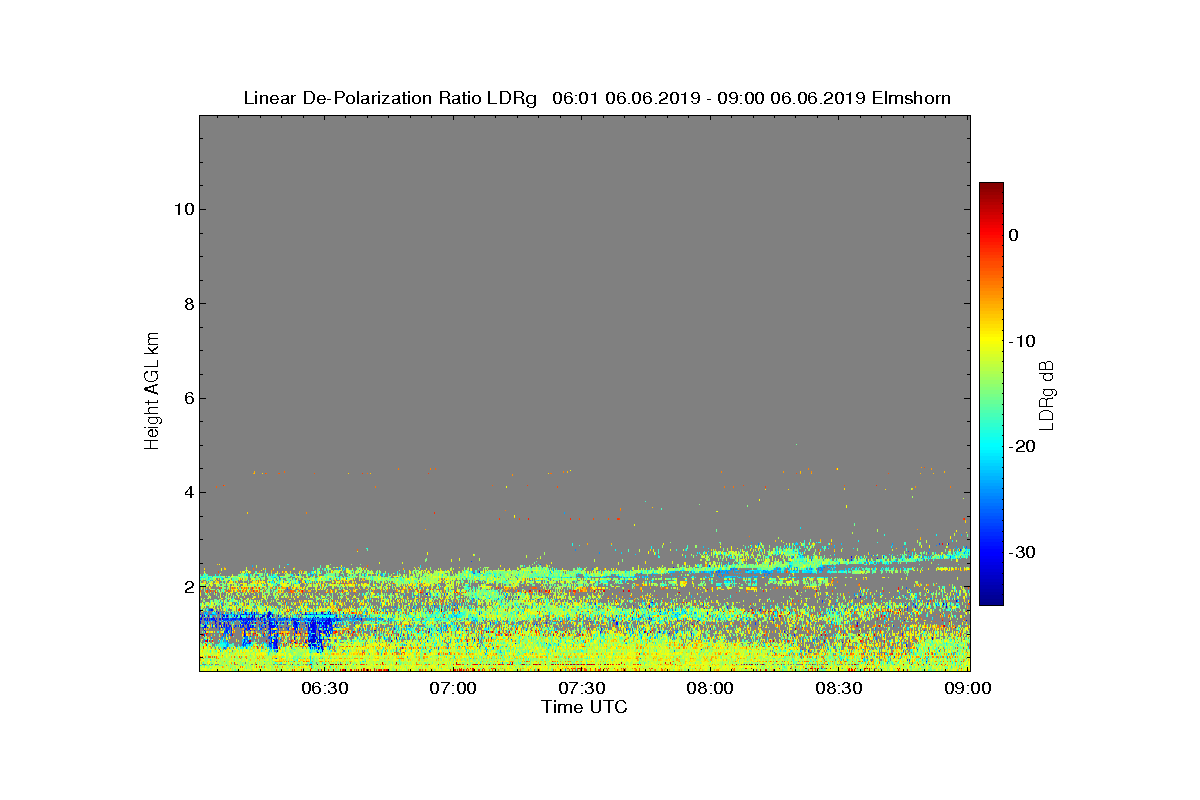Click the colorbar value -30 label

click(1022, 553)
